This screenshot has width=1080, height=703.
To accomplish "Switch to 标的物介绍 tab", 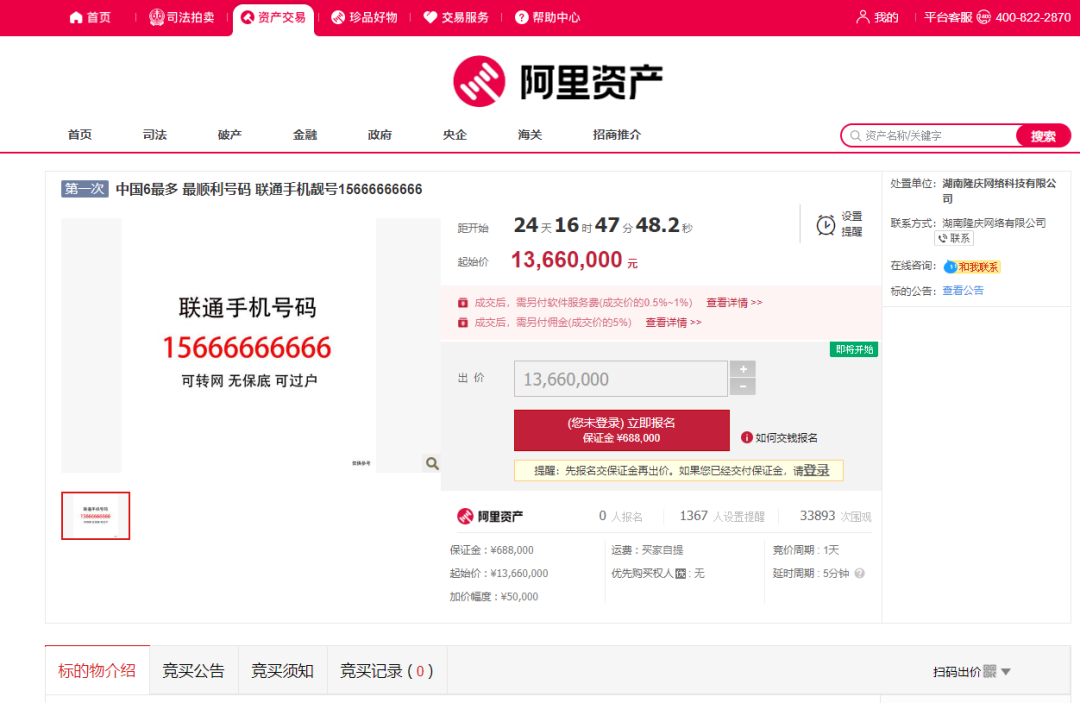I will [97, 670].
